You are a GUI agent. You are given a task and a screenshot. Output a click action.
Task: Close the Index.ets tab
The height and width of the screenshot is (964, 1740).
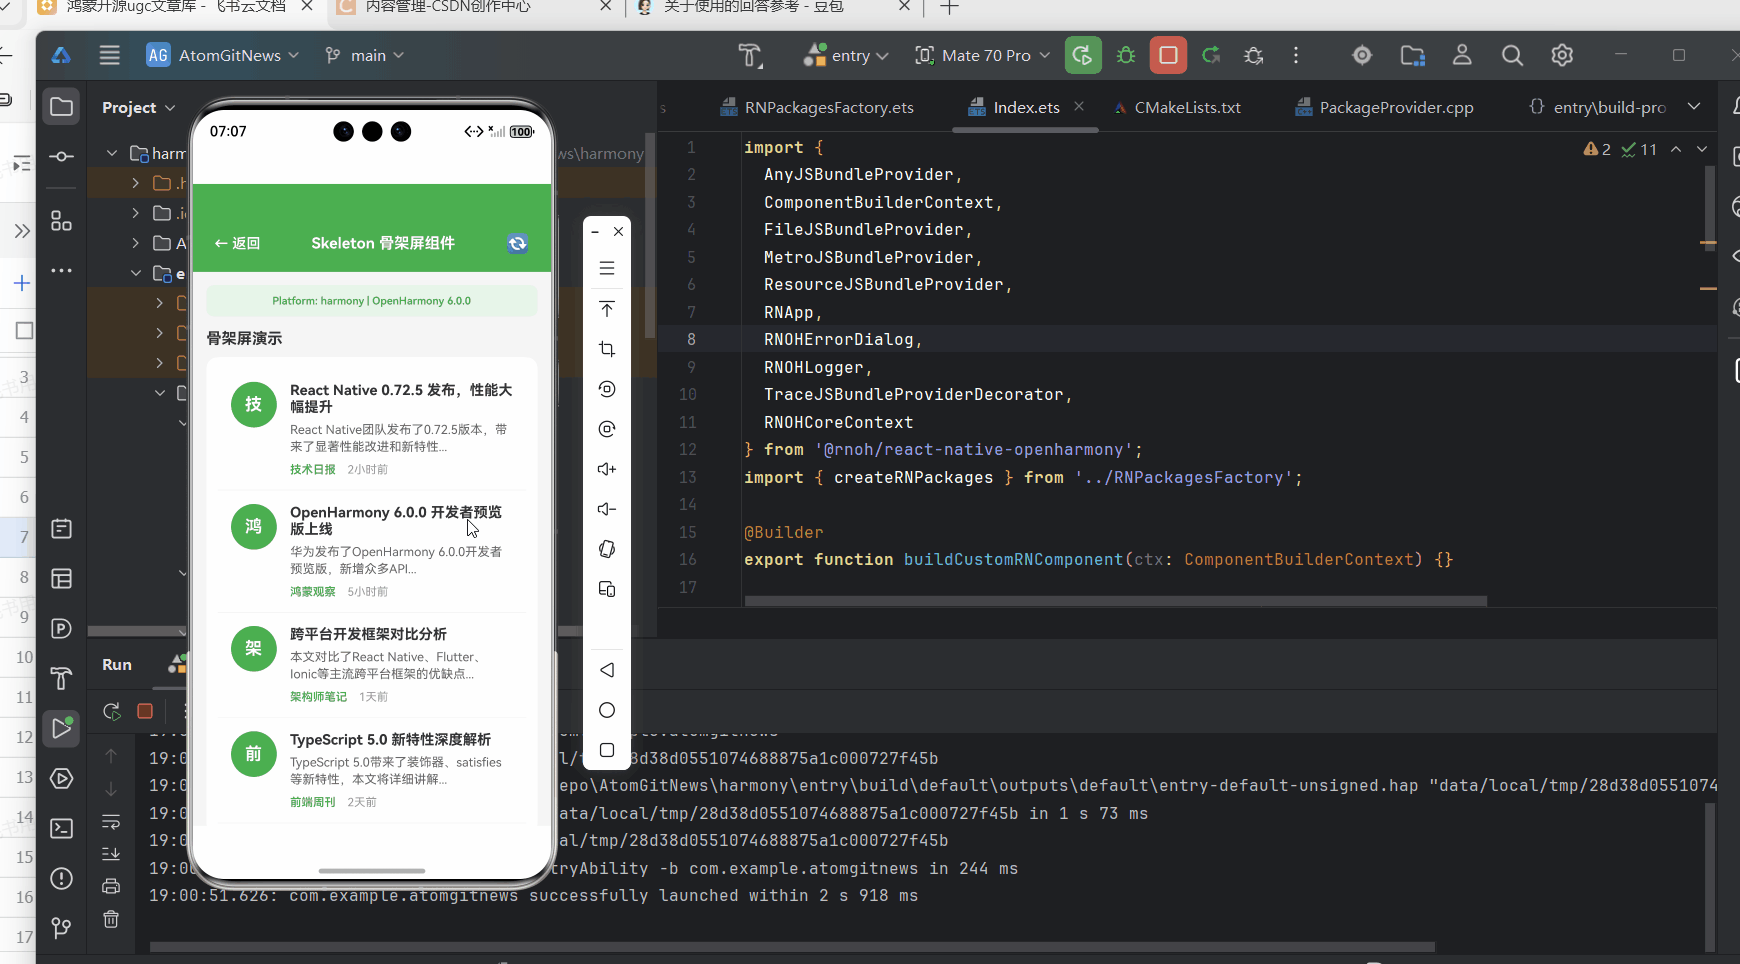coord(1079,106)
